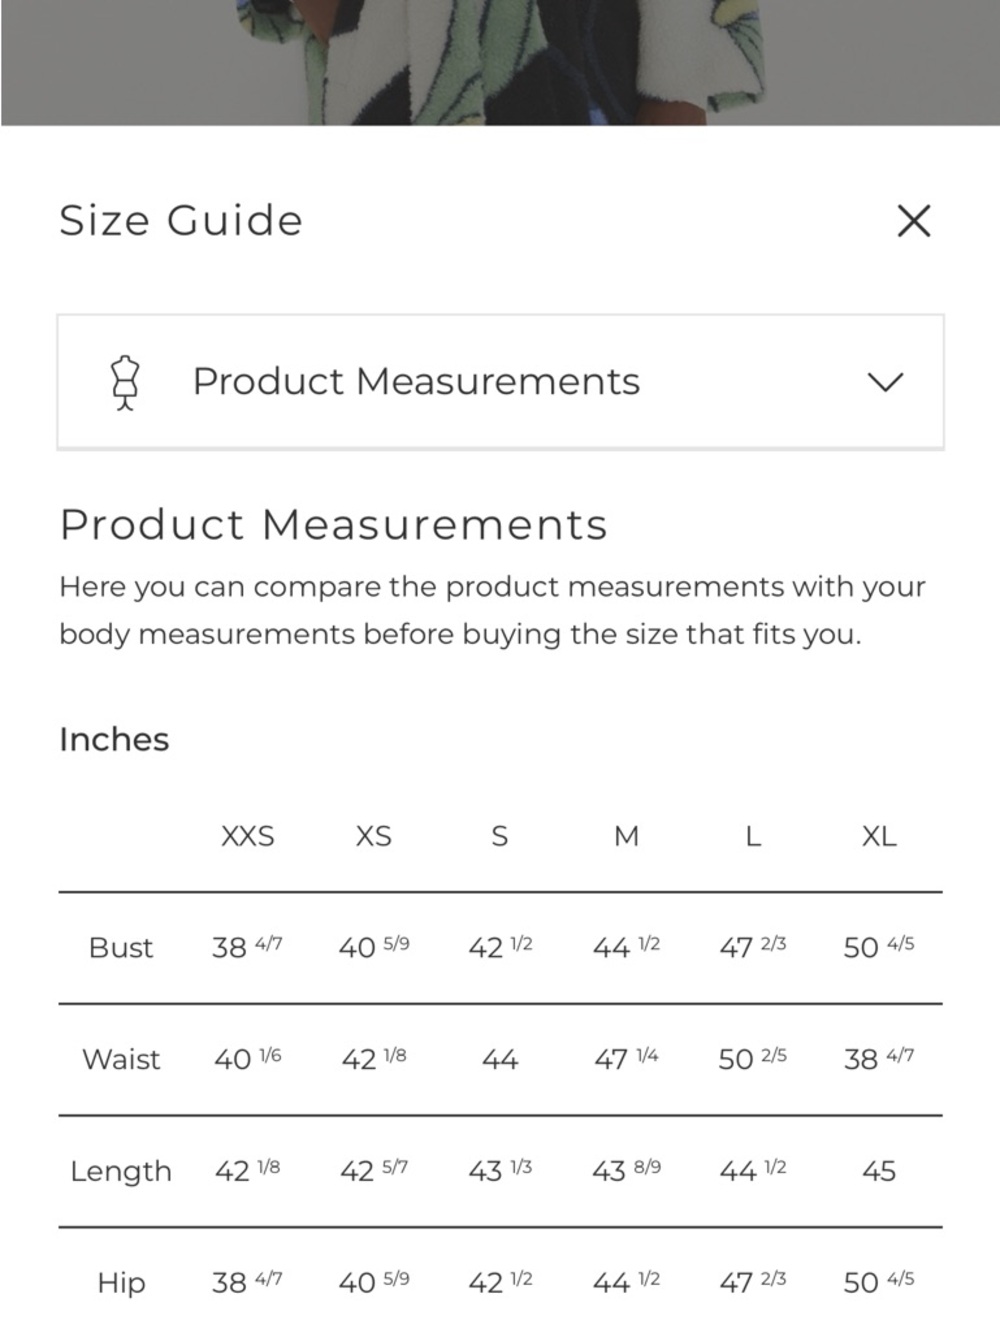Select the L size column header
This screenshot has width=1000, height=1333.
(x=753, y=836)
